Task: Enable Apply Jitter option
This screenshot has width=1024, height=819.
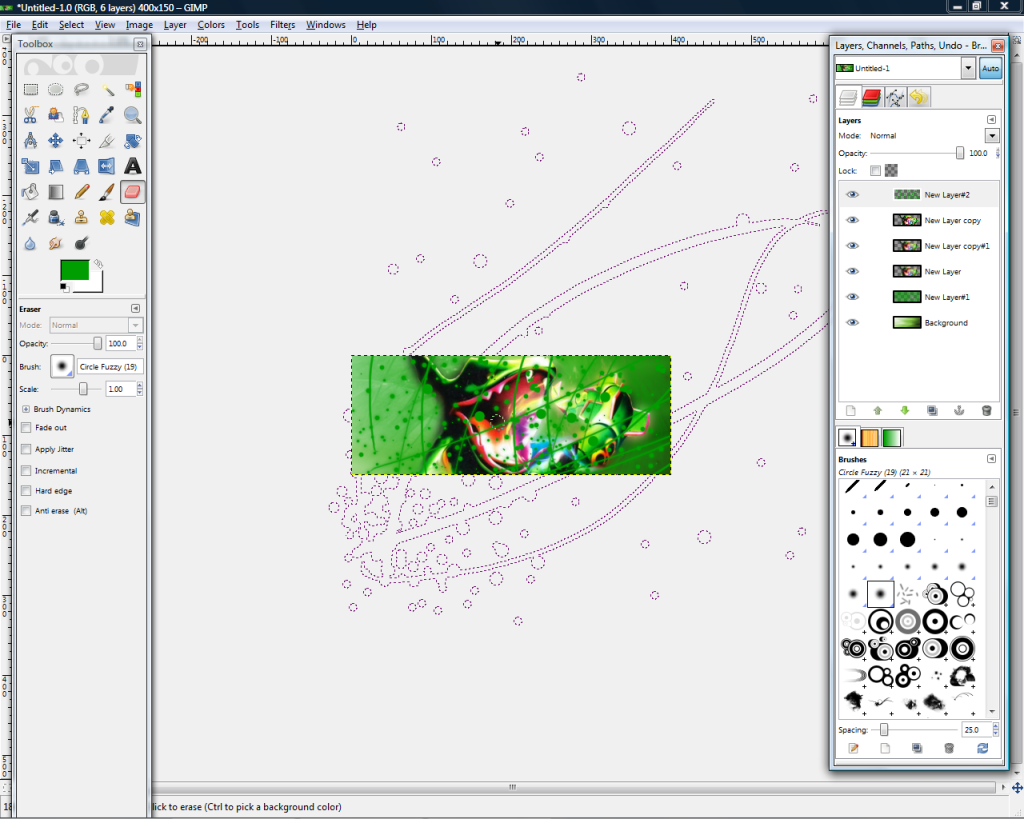Action: 26,449
